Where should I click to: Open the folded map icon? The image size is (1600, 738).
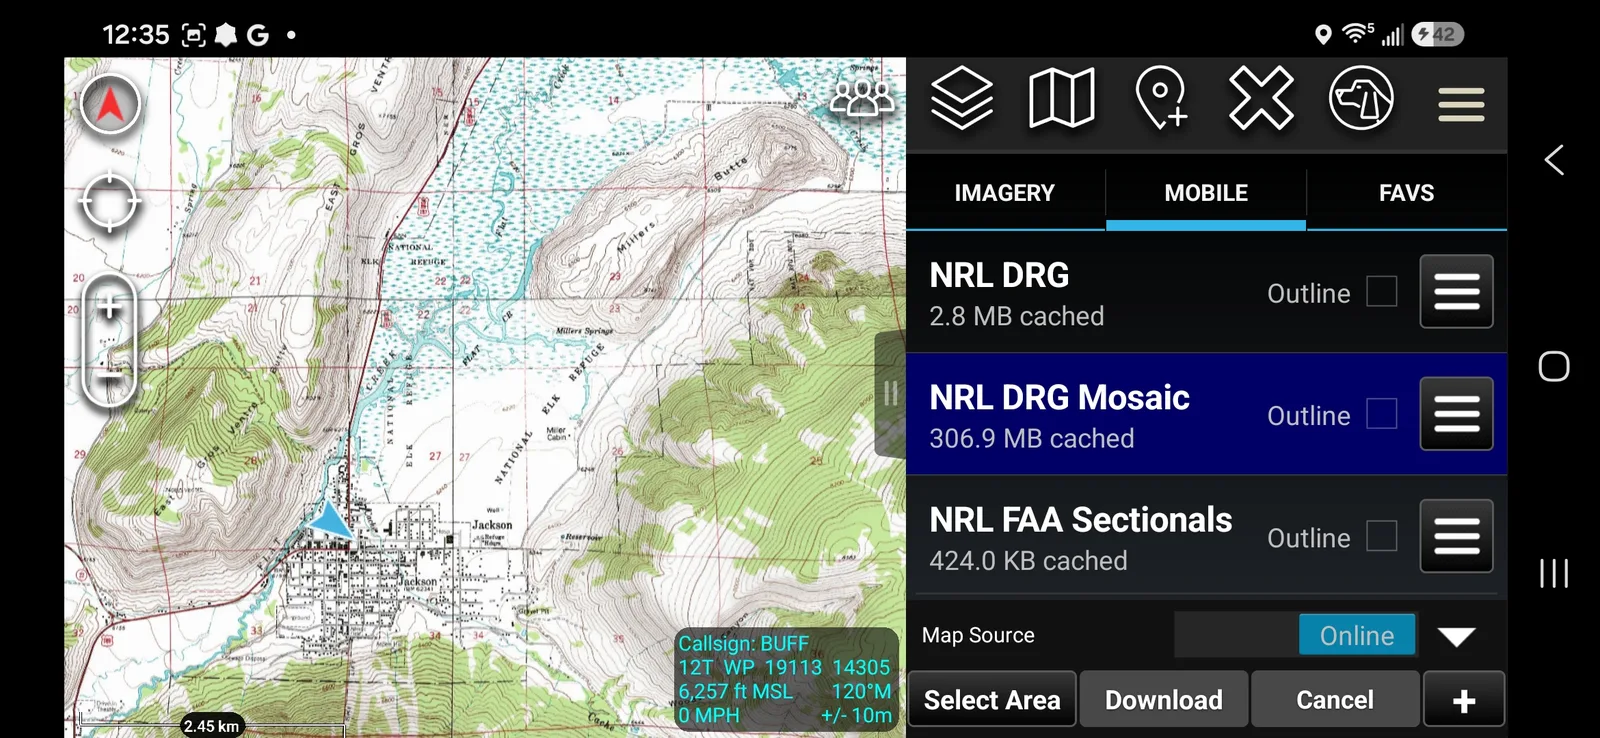[x=1061, y=98]
